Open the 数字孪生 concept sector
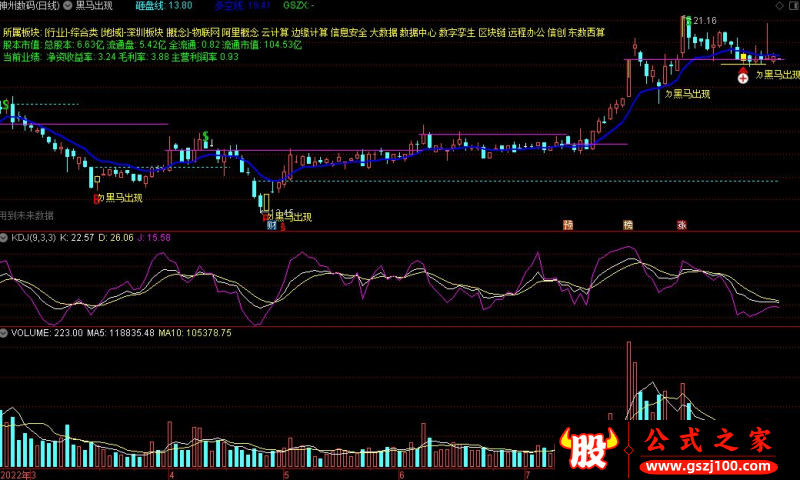This screenshot has height=480, width=800. coord(457,33)
